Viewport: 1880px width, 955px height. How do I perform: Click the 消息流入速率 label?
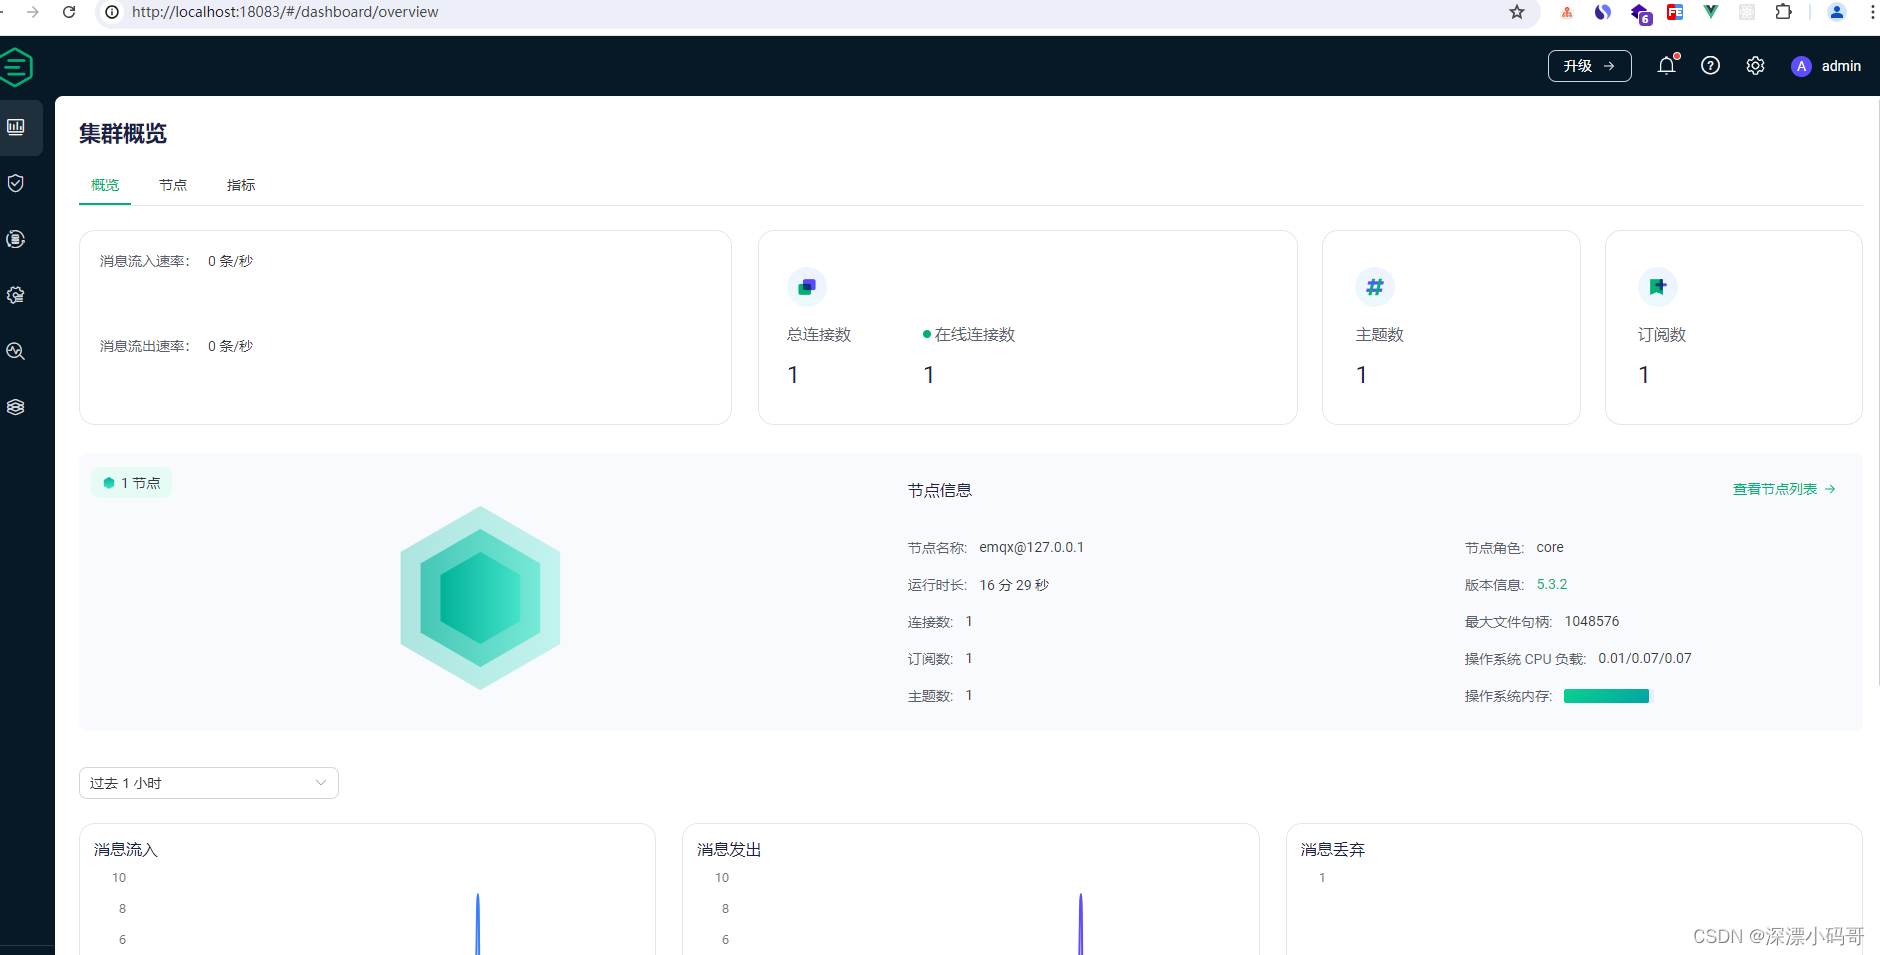click(145, 261)
